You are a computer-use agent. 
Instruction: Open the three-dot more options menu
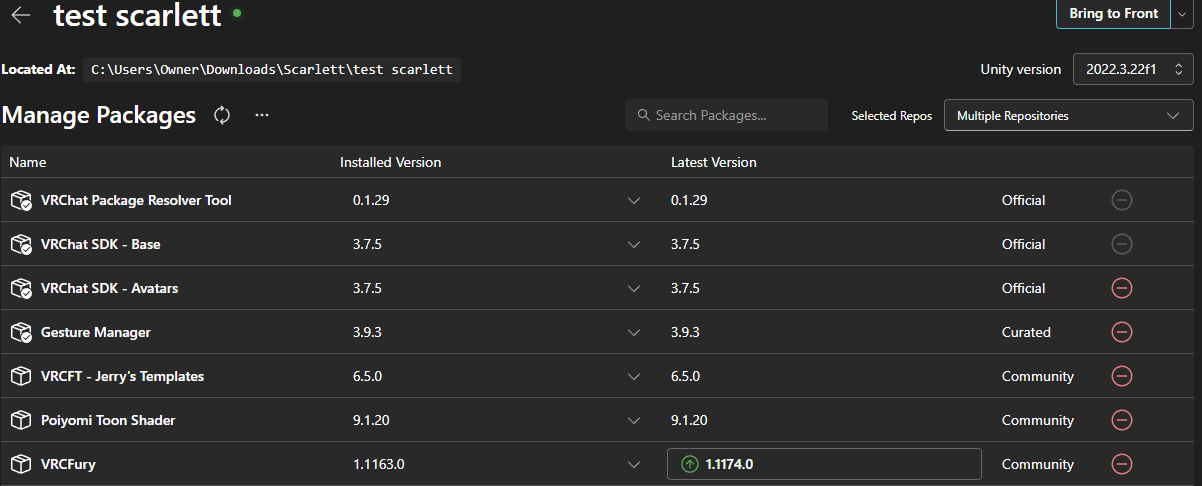pos(262,115)
